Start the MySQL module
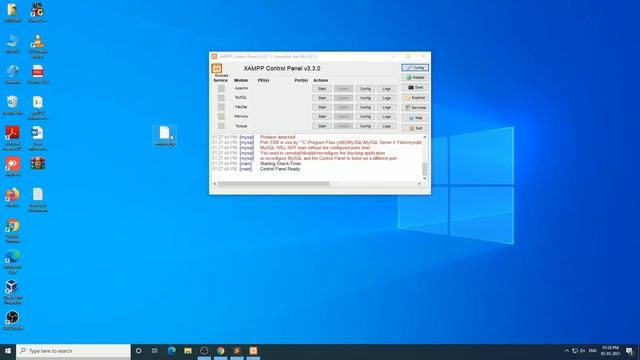This screenshot has height=360, width=640. (322, 98)
